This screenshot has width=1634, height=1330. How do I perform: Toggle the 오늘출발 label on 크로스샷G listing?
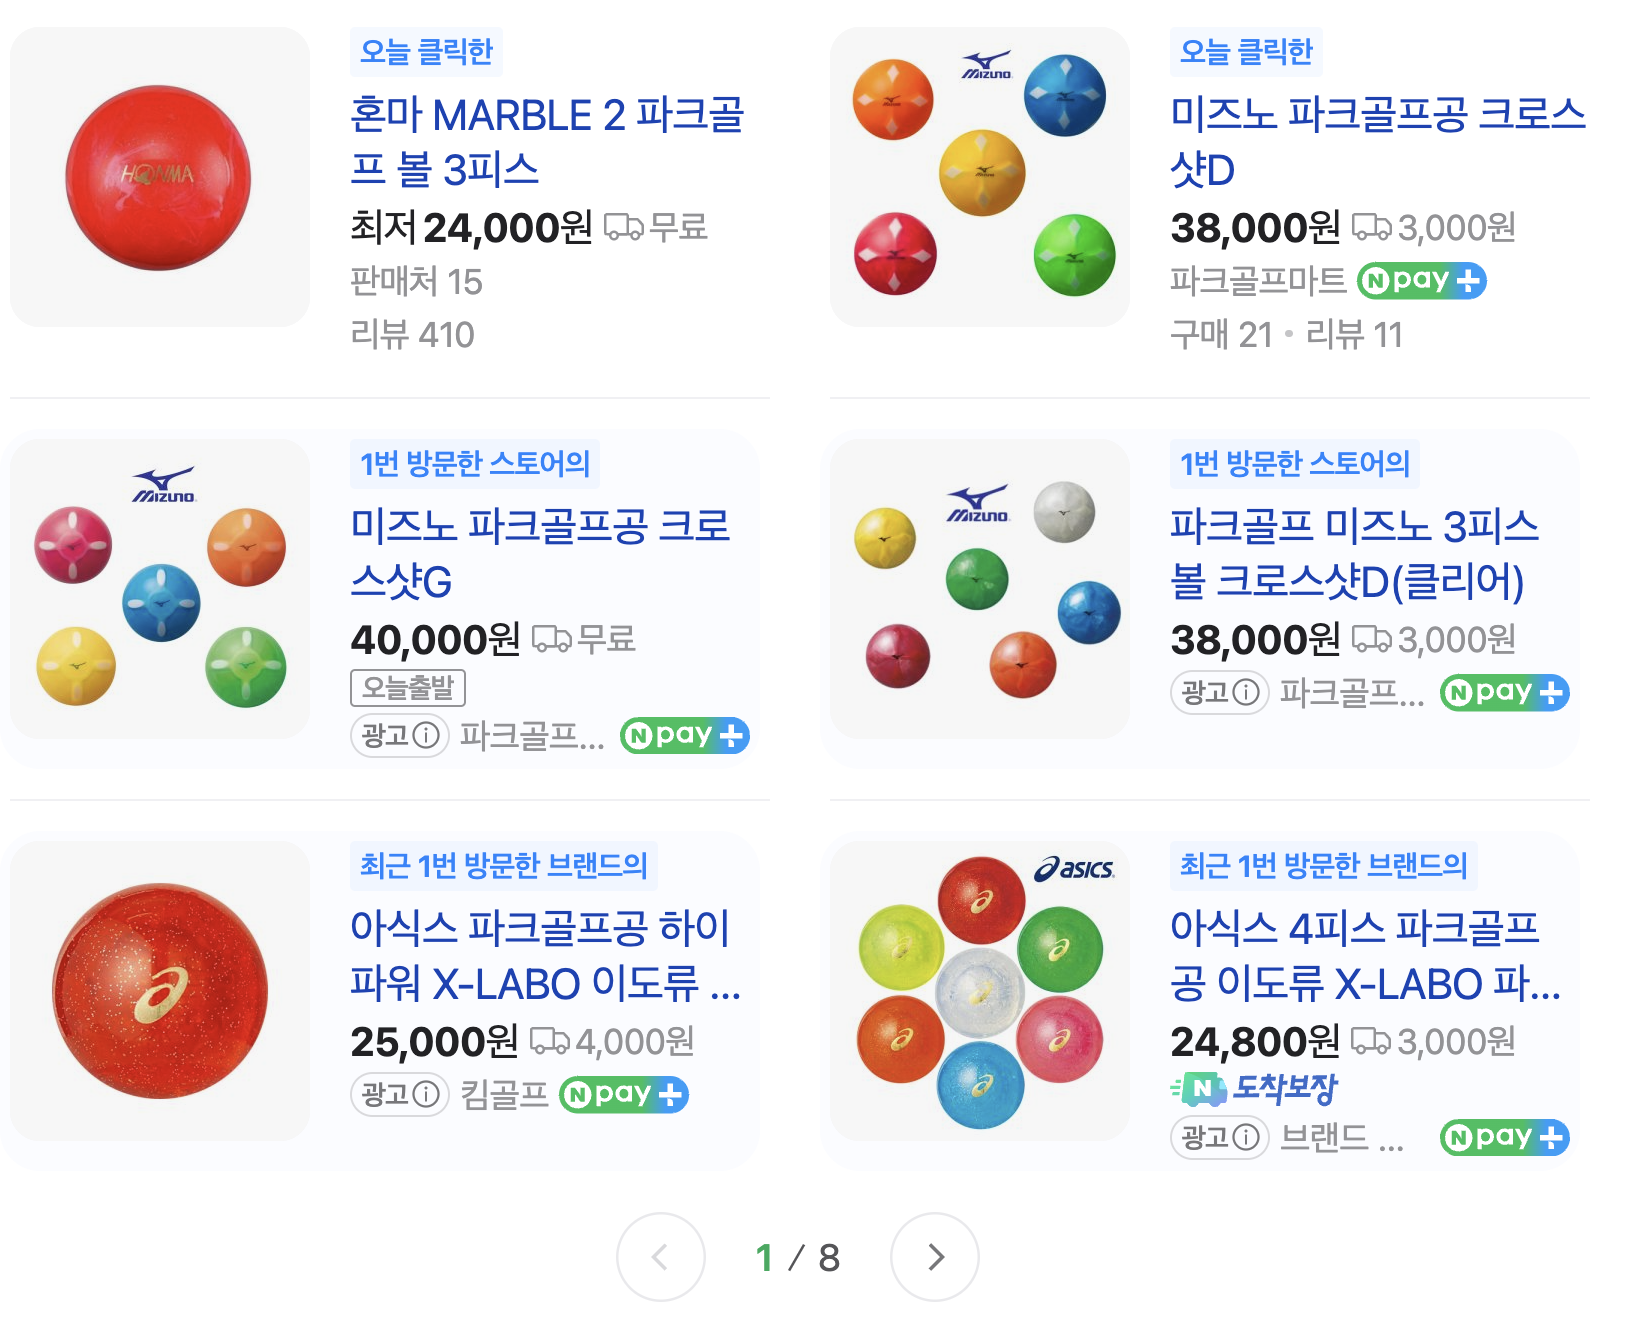point(409,687)
